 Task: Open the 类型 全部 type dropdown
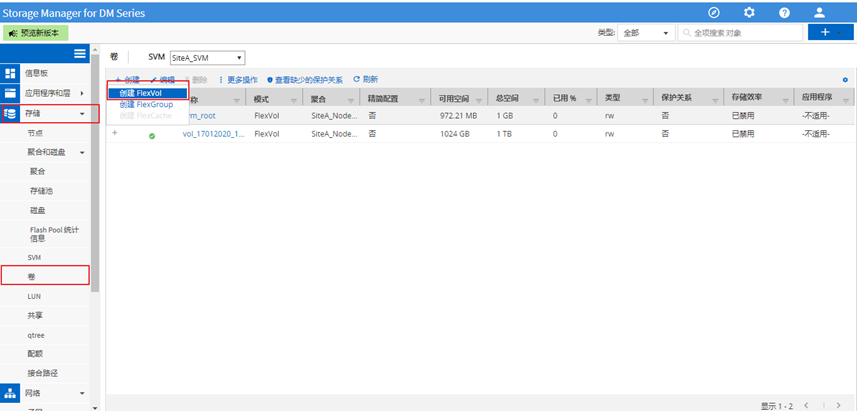click(646, 33)
